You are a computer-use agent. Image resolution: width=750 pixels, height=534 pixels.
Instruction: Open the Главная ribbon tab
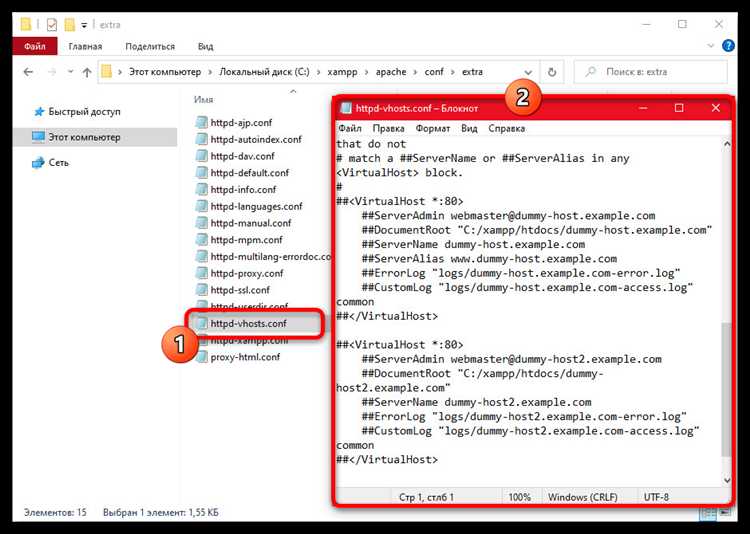click(x=85, y=46)
